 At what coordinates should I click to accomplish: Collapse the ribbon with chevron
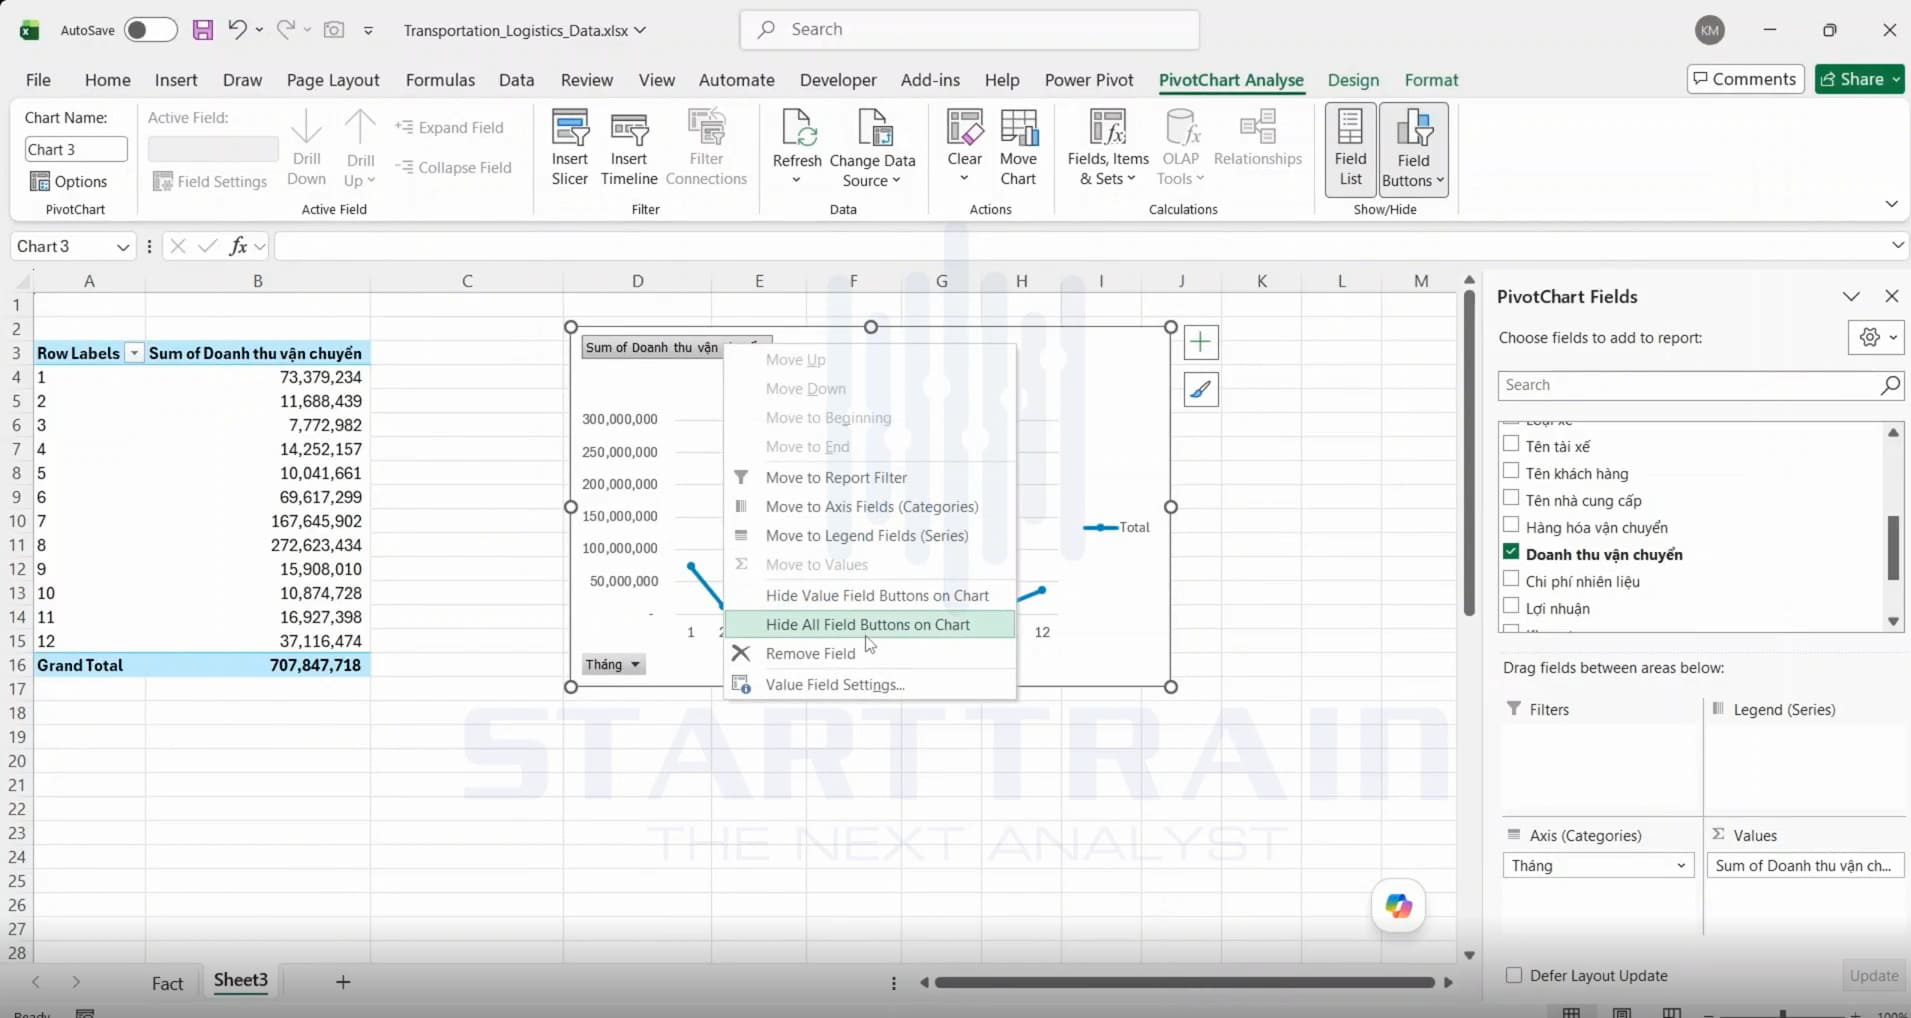pyautogui.click(x=1891, y=204)
